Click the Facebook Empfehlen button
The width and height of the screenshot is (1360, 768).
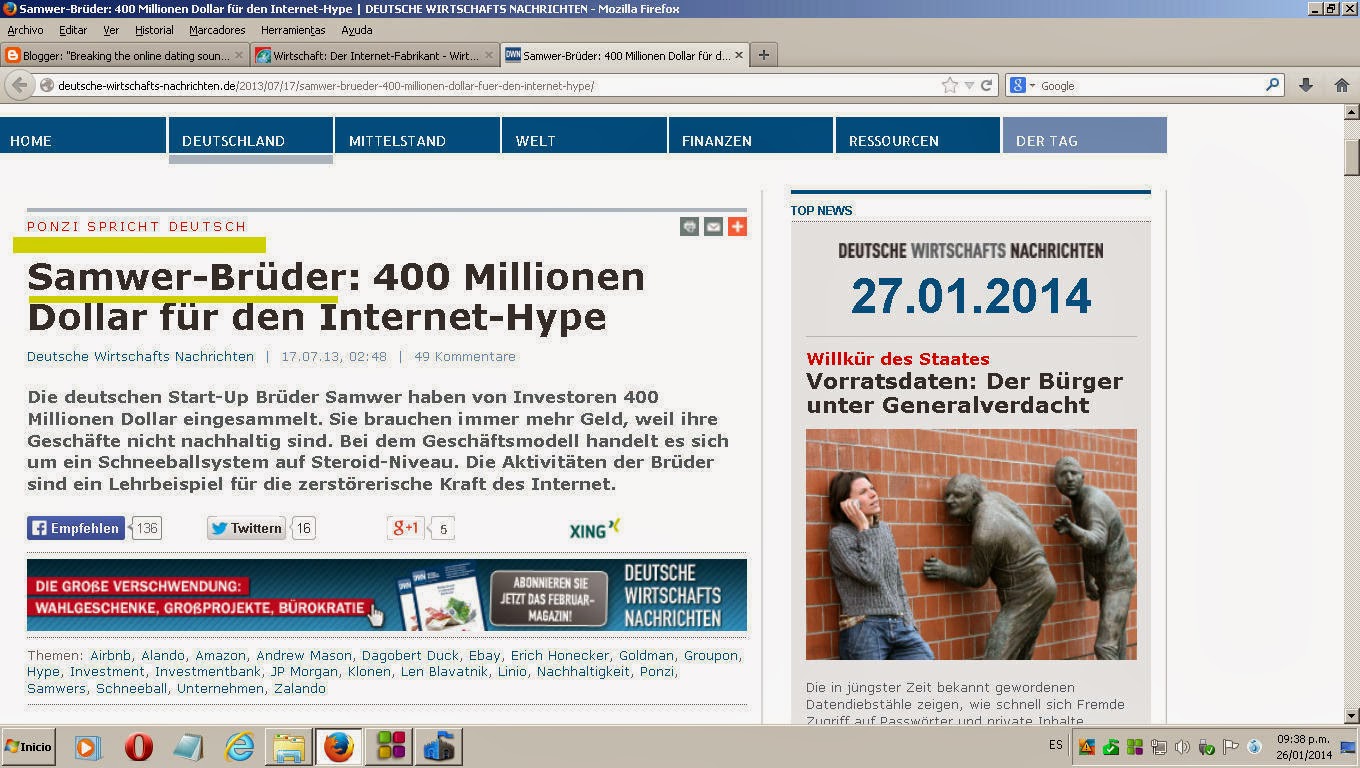tap(76, 528)
